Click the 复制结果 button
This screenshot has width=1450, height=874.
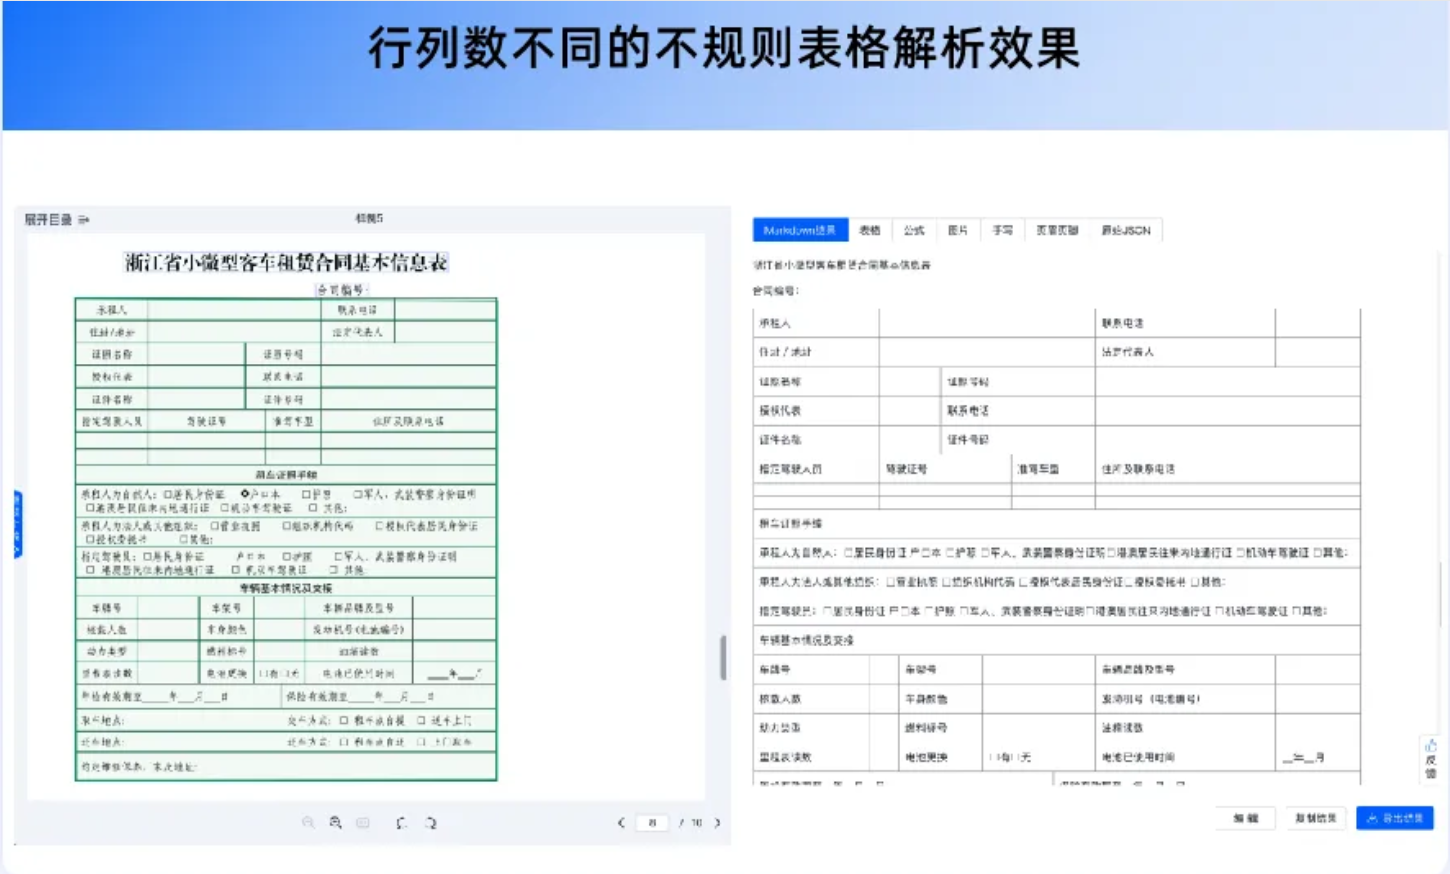pyautogui.click(x=1315, y=818)
